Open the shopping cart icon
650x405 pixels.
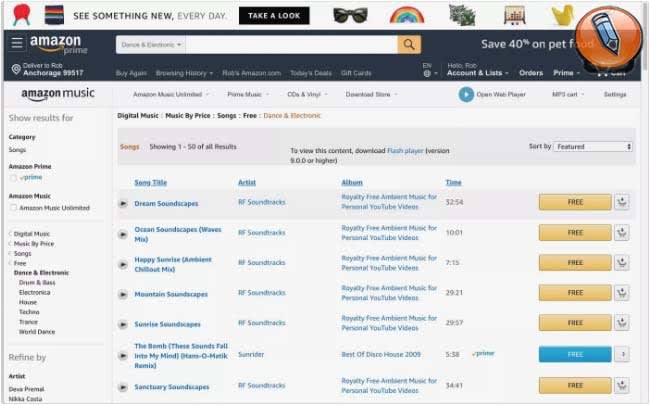[602, 73]
